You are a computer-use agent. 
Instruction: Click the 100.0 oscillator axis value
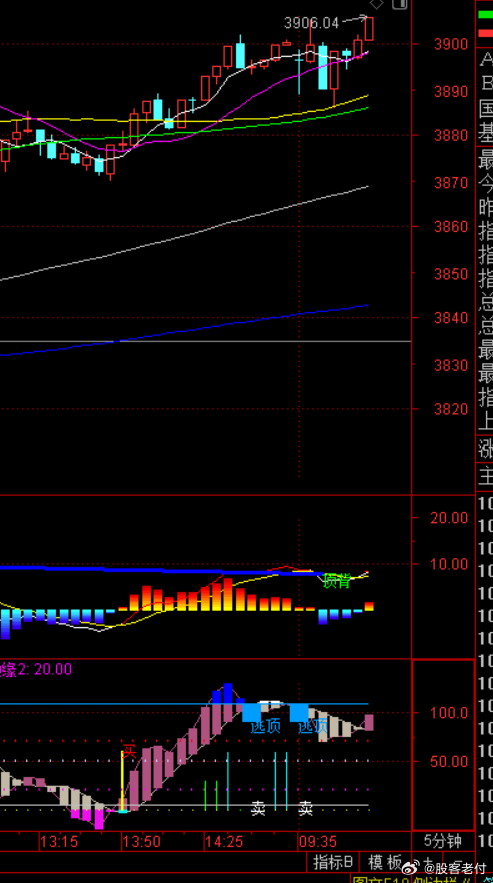click(x=449, y=713)
